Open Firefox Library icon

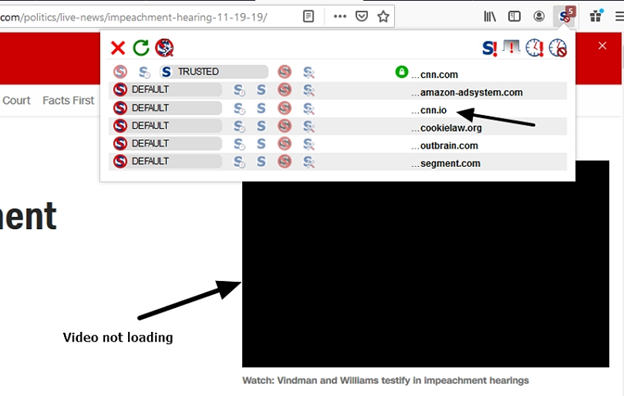click(489, 16)
